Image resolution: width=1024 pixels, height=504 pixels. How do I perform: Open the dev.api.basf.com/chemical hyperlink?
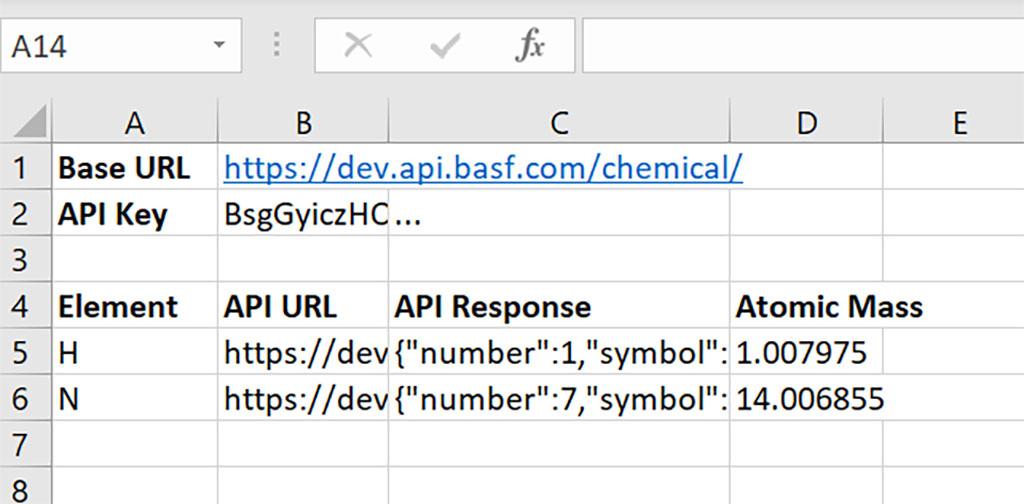[x=483, y=168]
